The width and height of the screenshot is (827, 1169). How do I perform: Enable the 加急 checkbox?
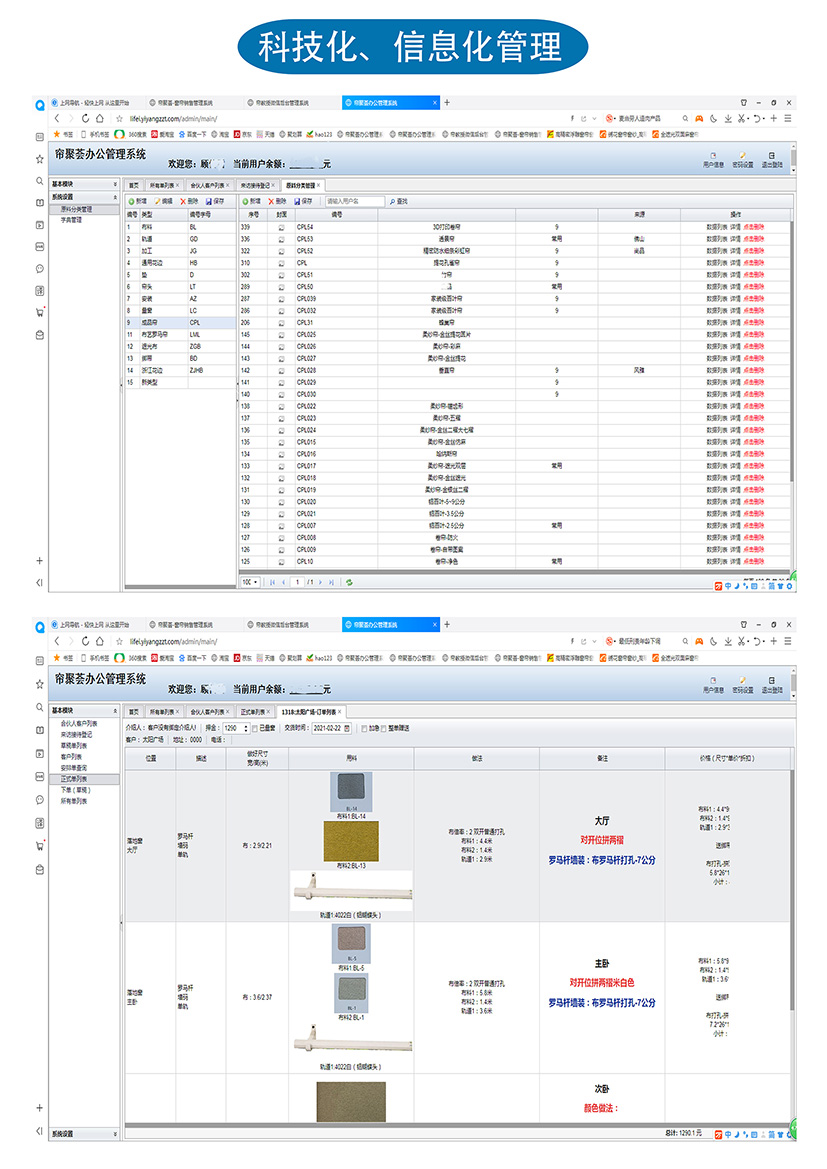363,728
